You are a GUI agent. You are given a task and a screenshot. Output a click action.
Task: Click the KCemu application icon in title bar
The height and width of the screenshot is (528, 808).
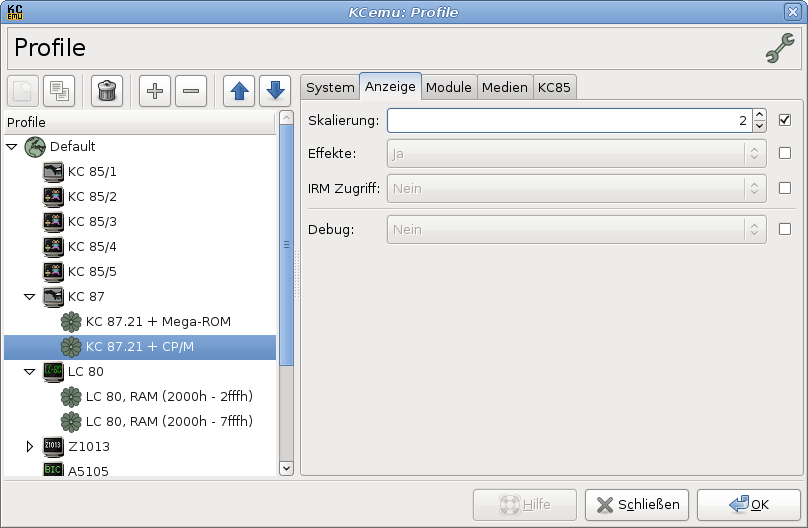(x=14, y=12)
